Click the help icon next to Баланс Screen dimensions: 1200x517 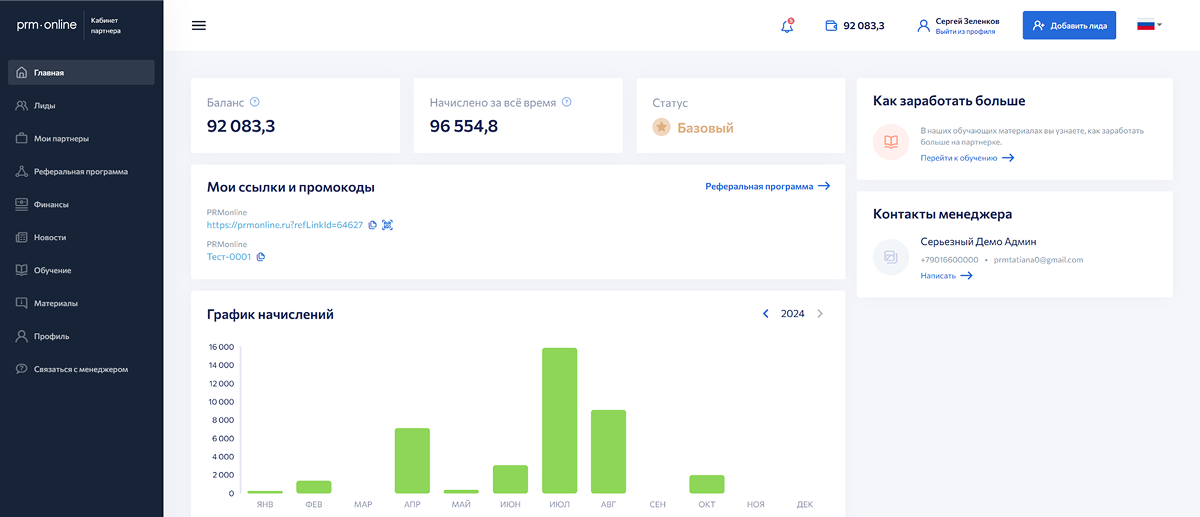click(x=255, y=102)
